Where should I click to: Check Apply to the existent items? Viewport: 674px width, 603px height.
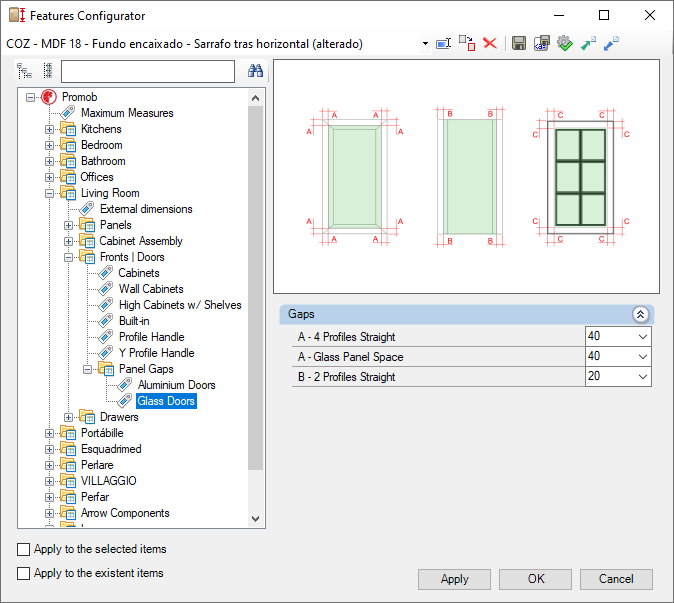click(x=23, y=573)
